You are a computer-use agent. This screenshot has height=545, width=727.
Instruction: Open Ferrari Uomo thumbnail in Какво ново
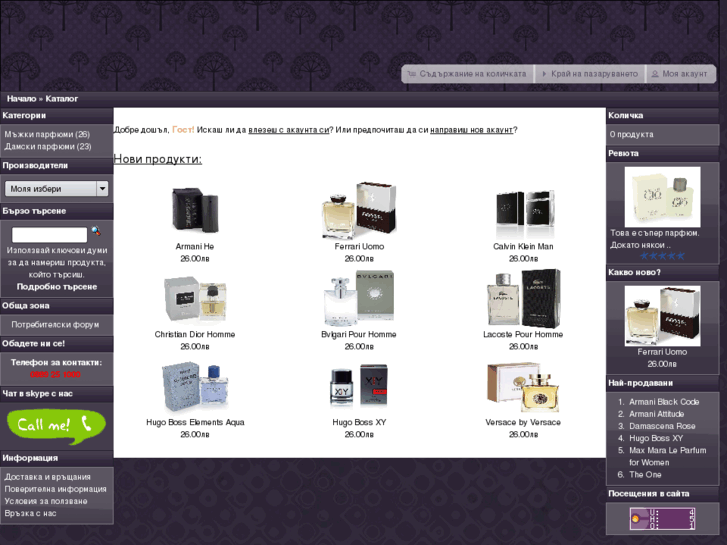[x=662, y=315]
